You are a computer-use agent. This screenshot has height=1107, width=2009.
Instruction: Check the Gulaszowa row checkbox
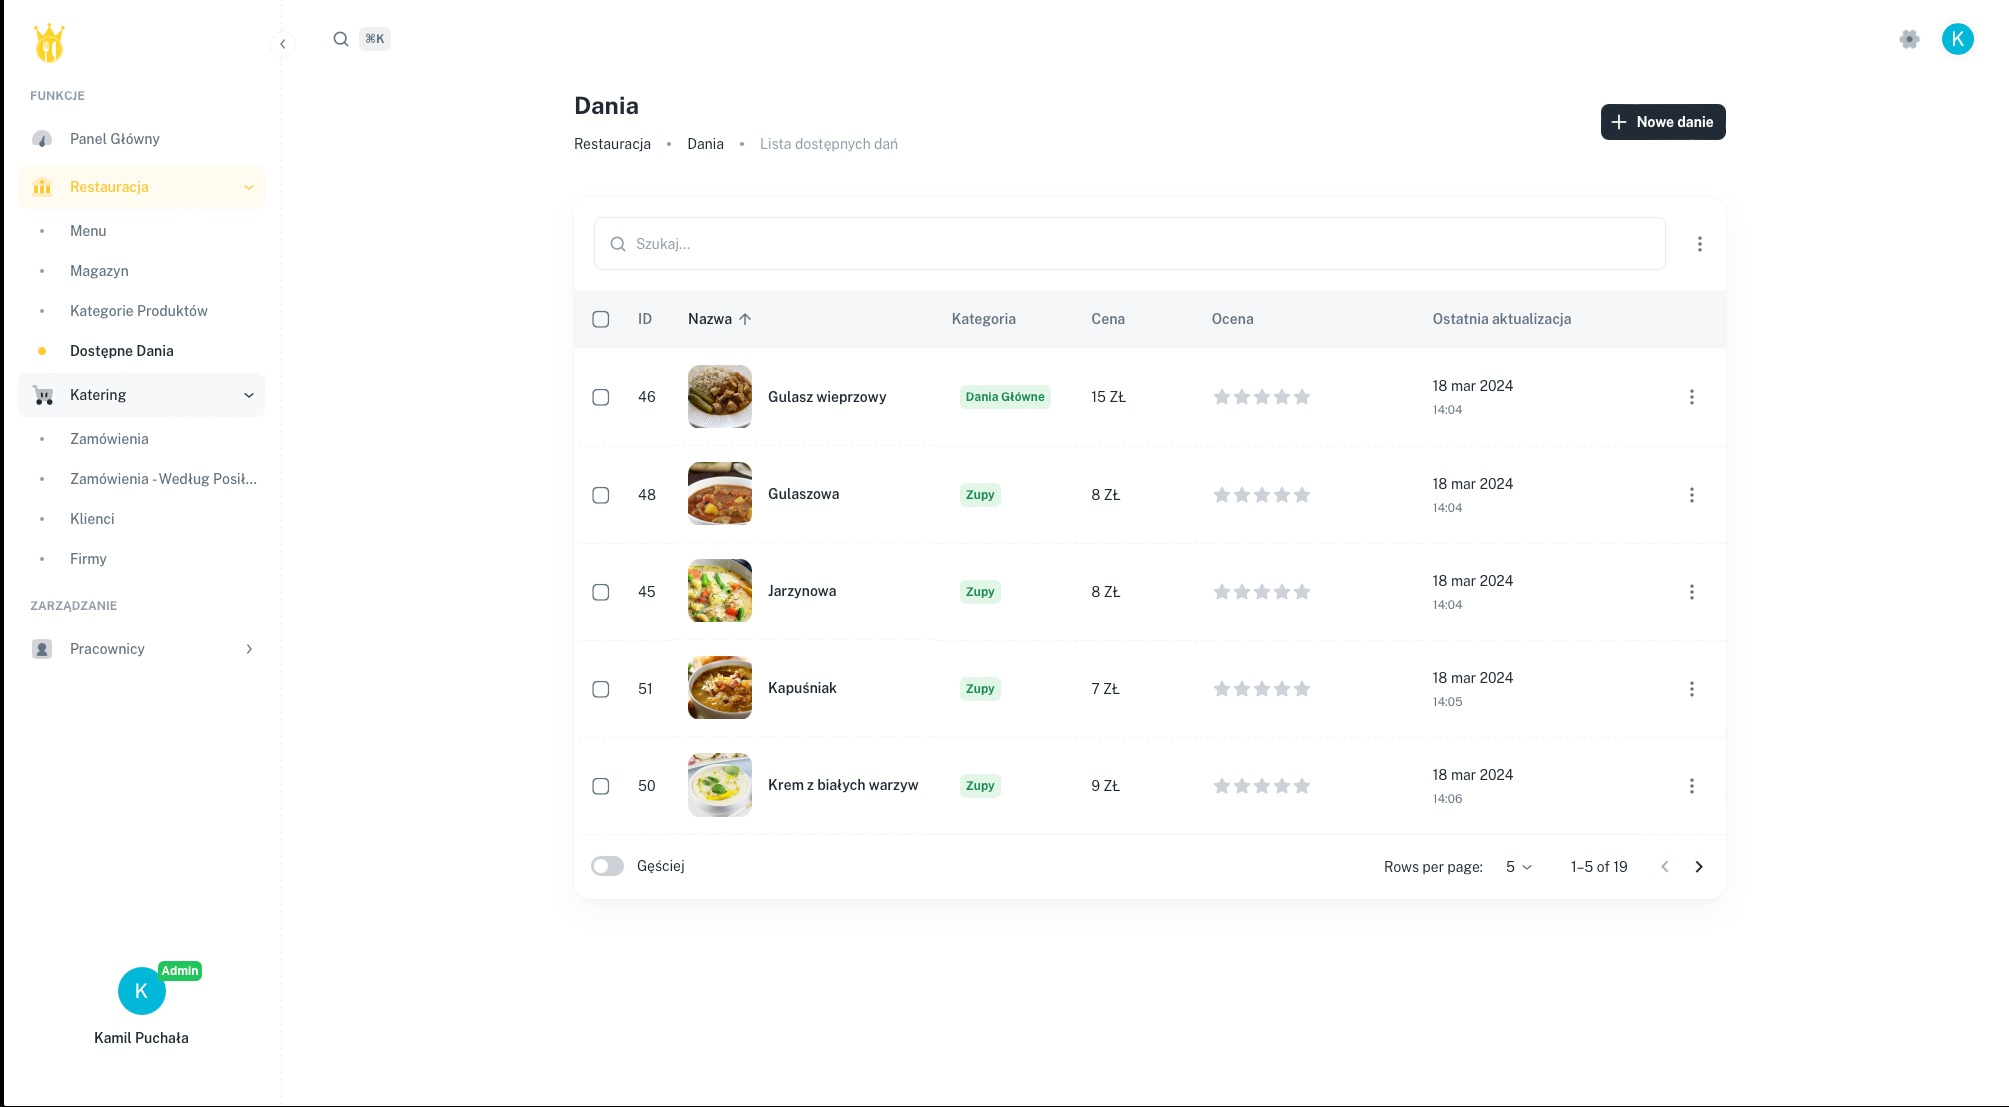click(601, 495)
